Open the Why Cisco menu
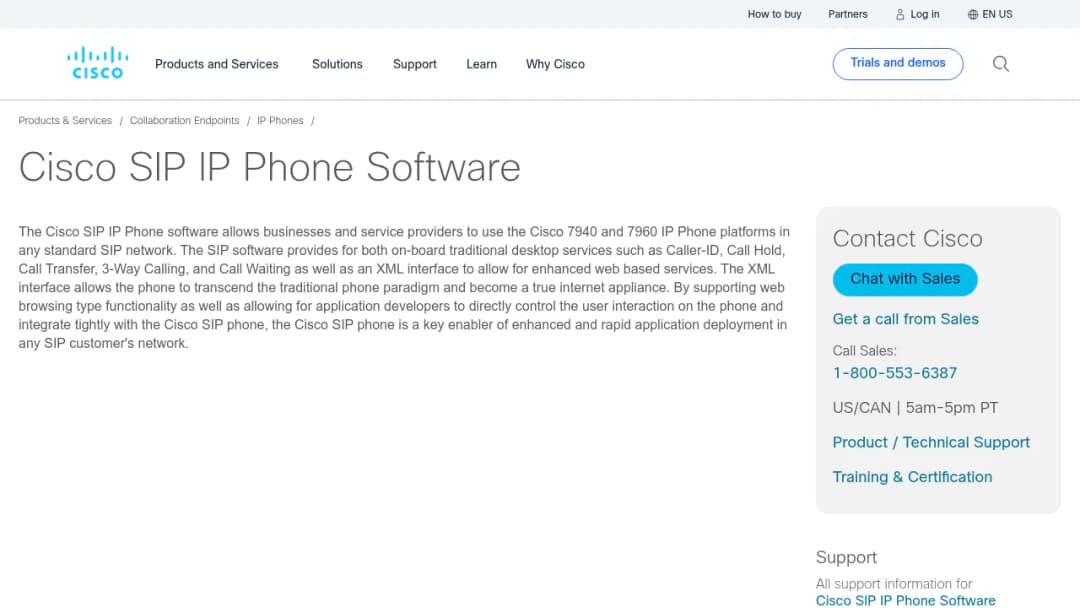 click(x=555, y=64)
